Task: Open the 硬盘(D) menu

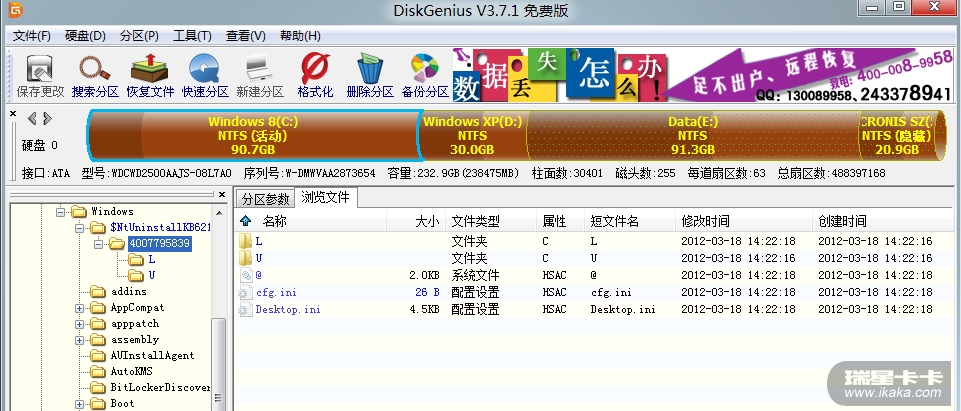Action: click(x=85, y=36)
